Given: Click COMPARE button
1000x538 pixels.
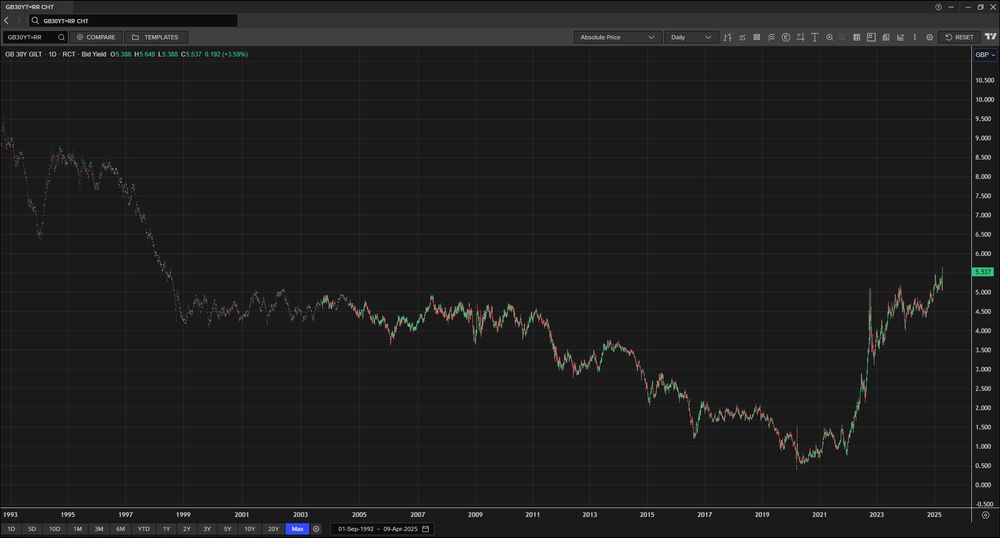Looking at the screenshot, I should [96, 38].
